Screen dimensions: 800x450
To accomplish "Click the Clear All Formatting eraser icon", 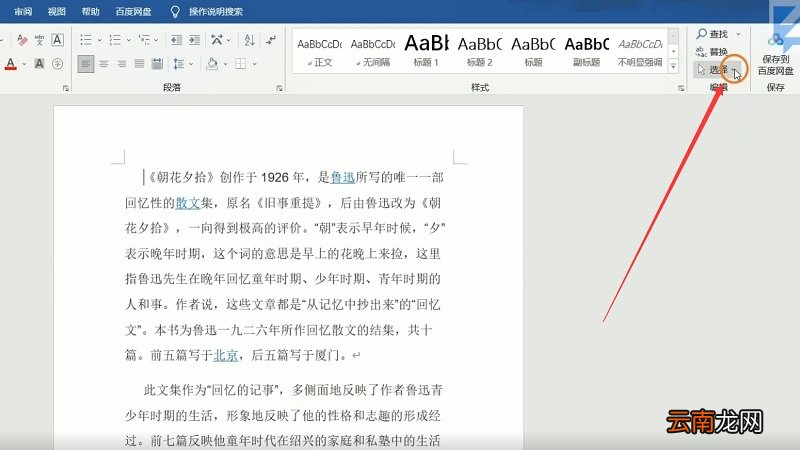I will coord(22,40).
